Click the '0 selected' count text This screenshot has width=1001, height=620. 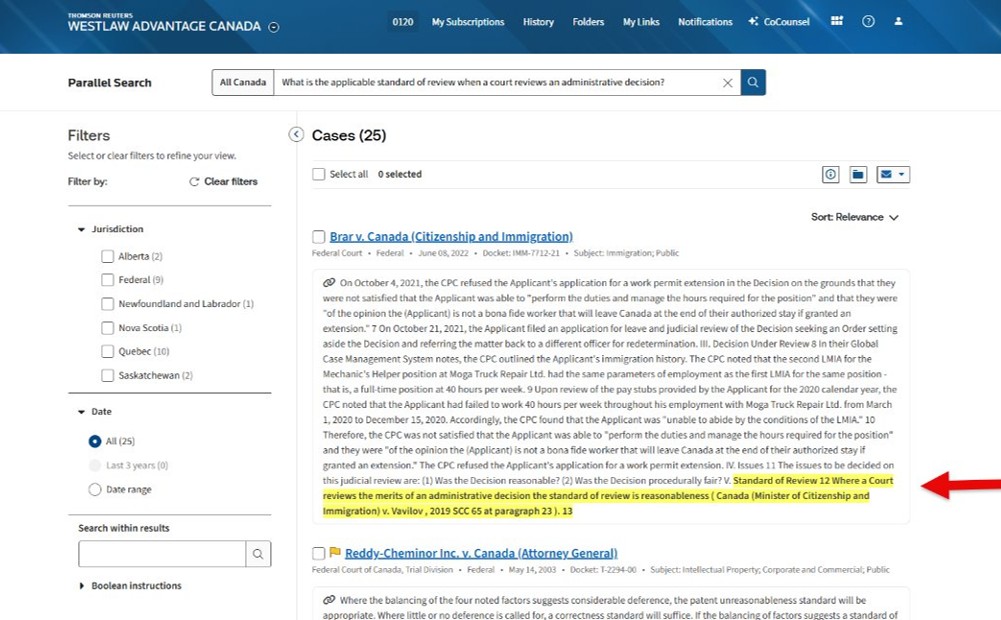click(x=400, y=174)
